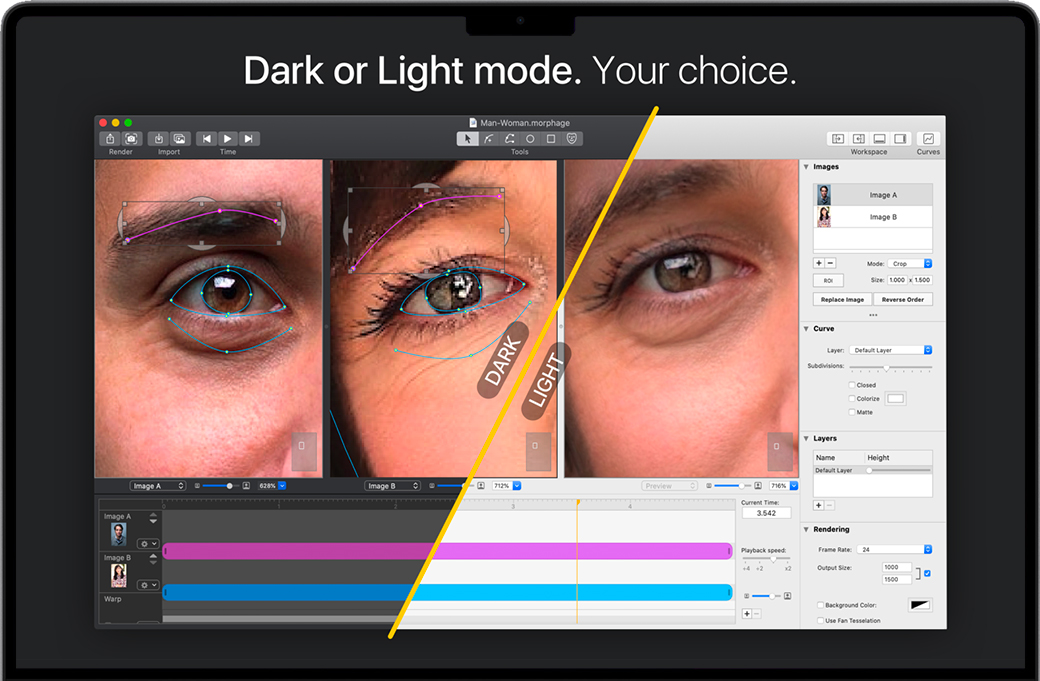The width and height of the screenshot is (1040, 681).
Task: Select the circle shape tool
Action: click(x=530, y=139)
